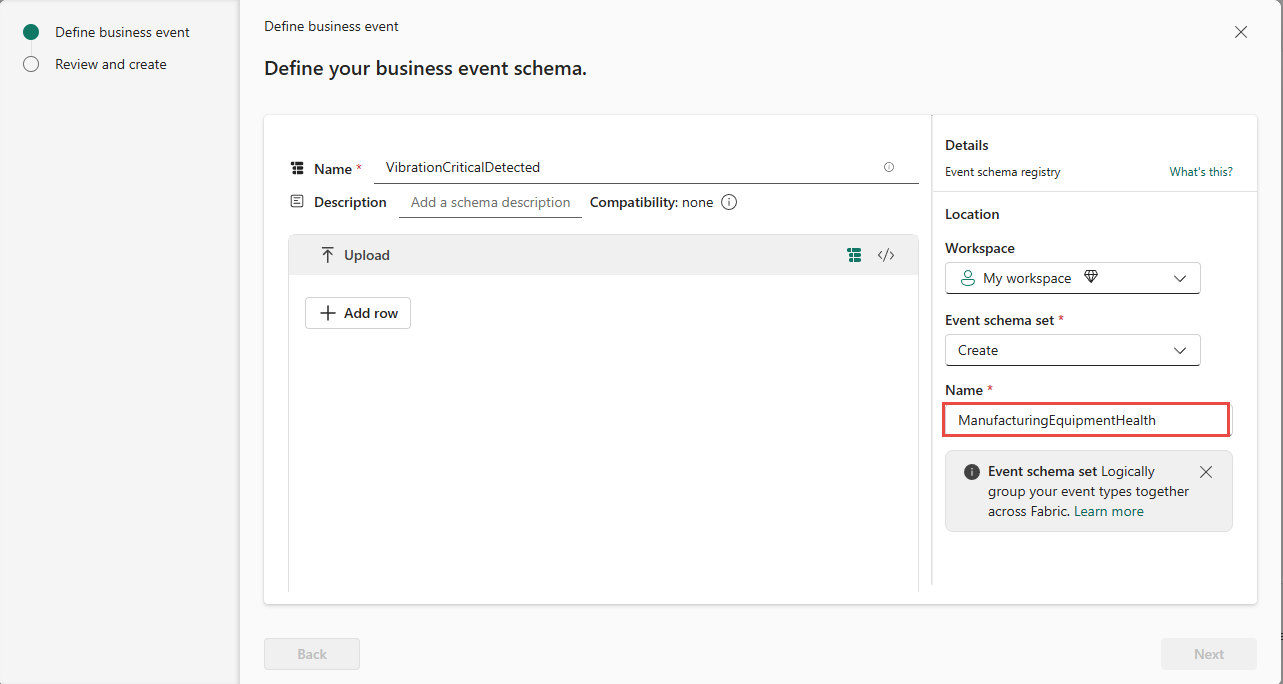Open the What's this? link

point(1201,172)
